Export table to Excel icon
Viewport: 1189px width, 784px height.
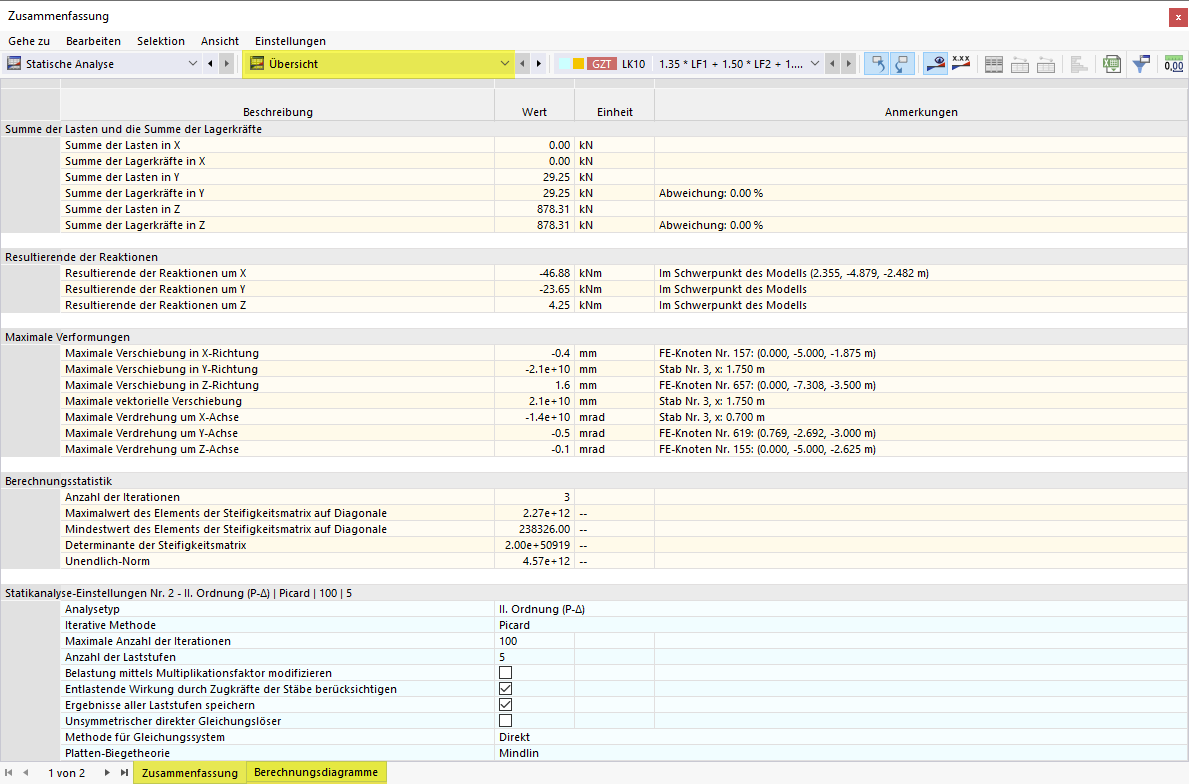click(1112, 64)
